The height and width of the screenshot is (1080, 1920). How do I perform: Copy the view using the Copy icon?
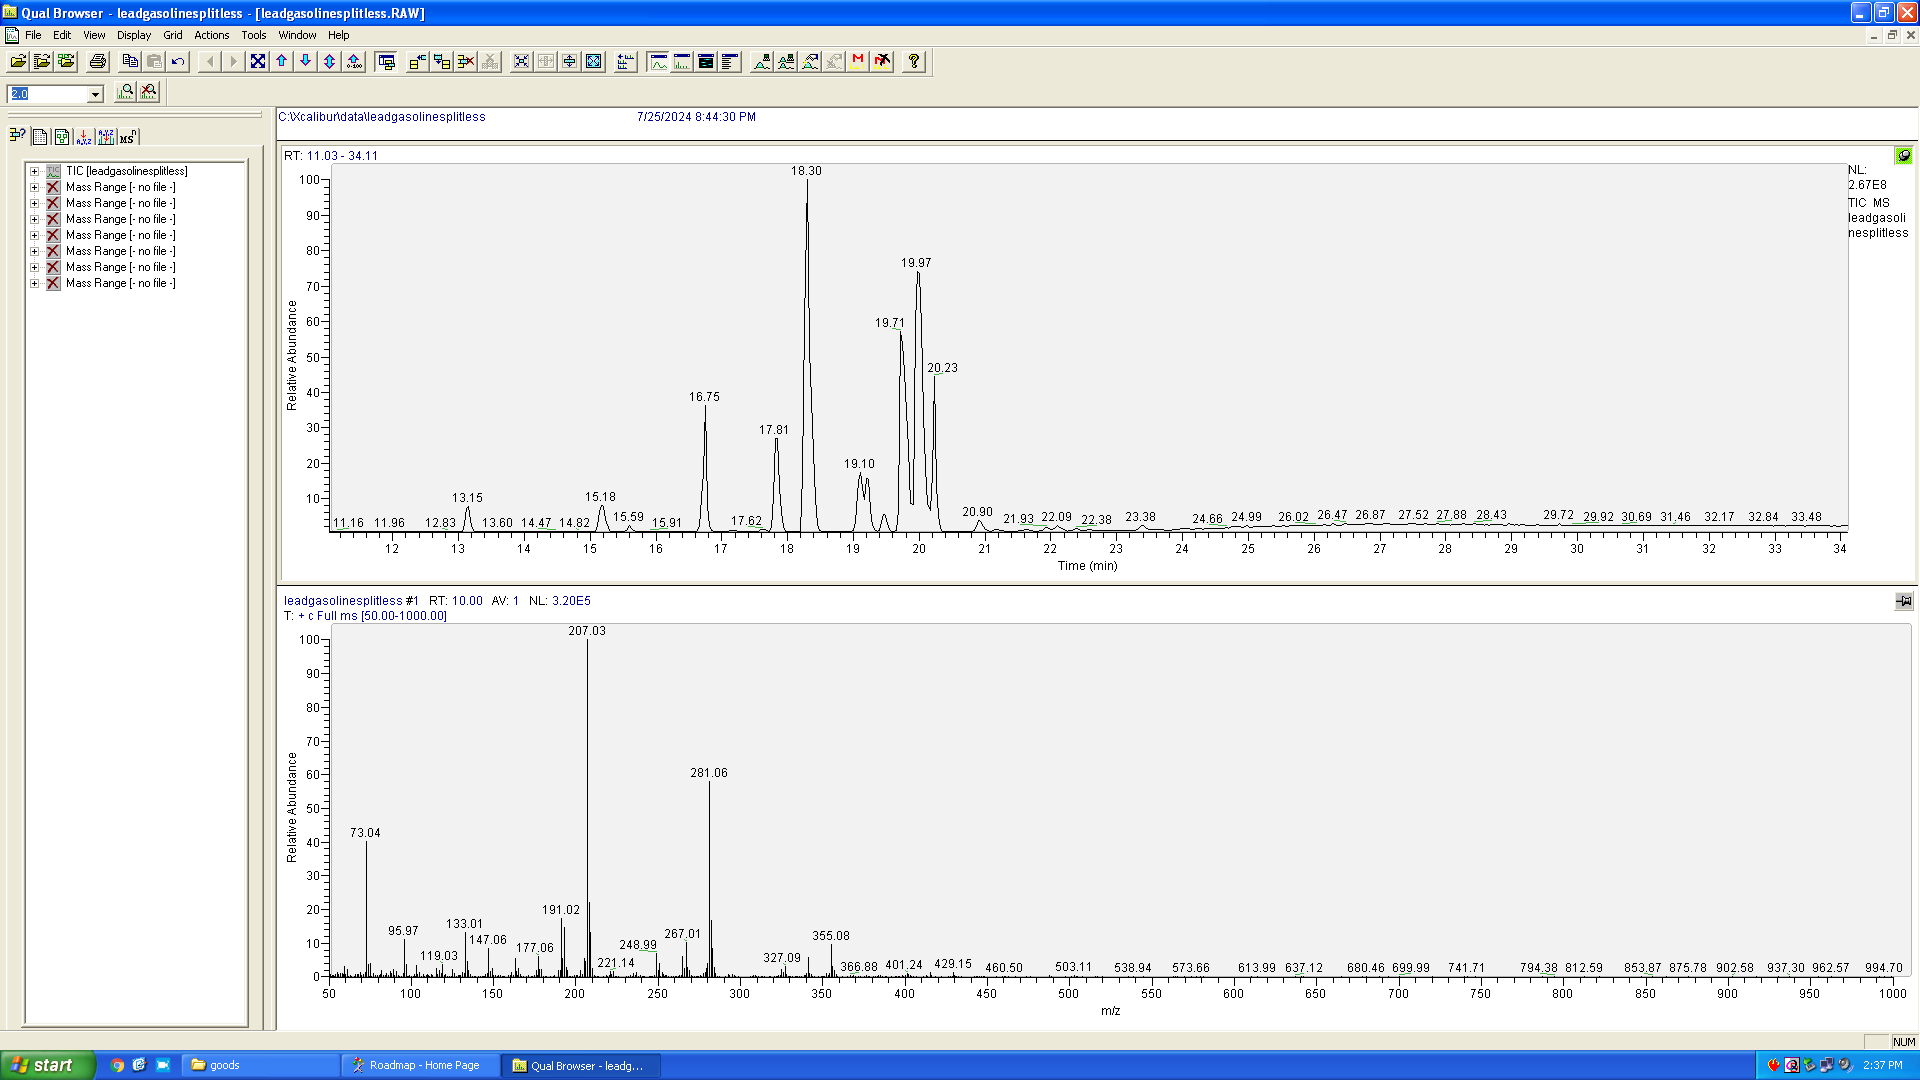click(x=130, y=62)
